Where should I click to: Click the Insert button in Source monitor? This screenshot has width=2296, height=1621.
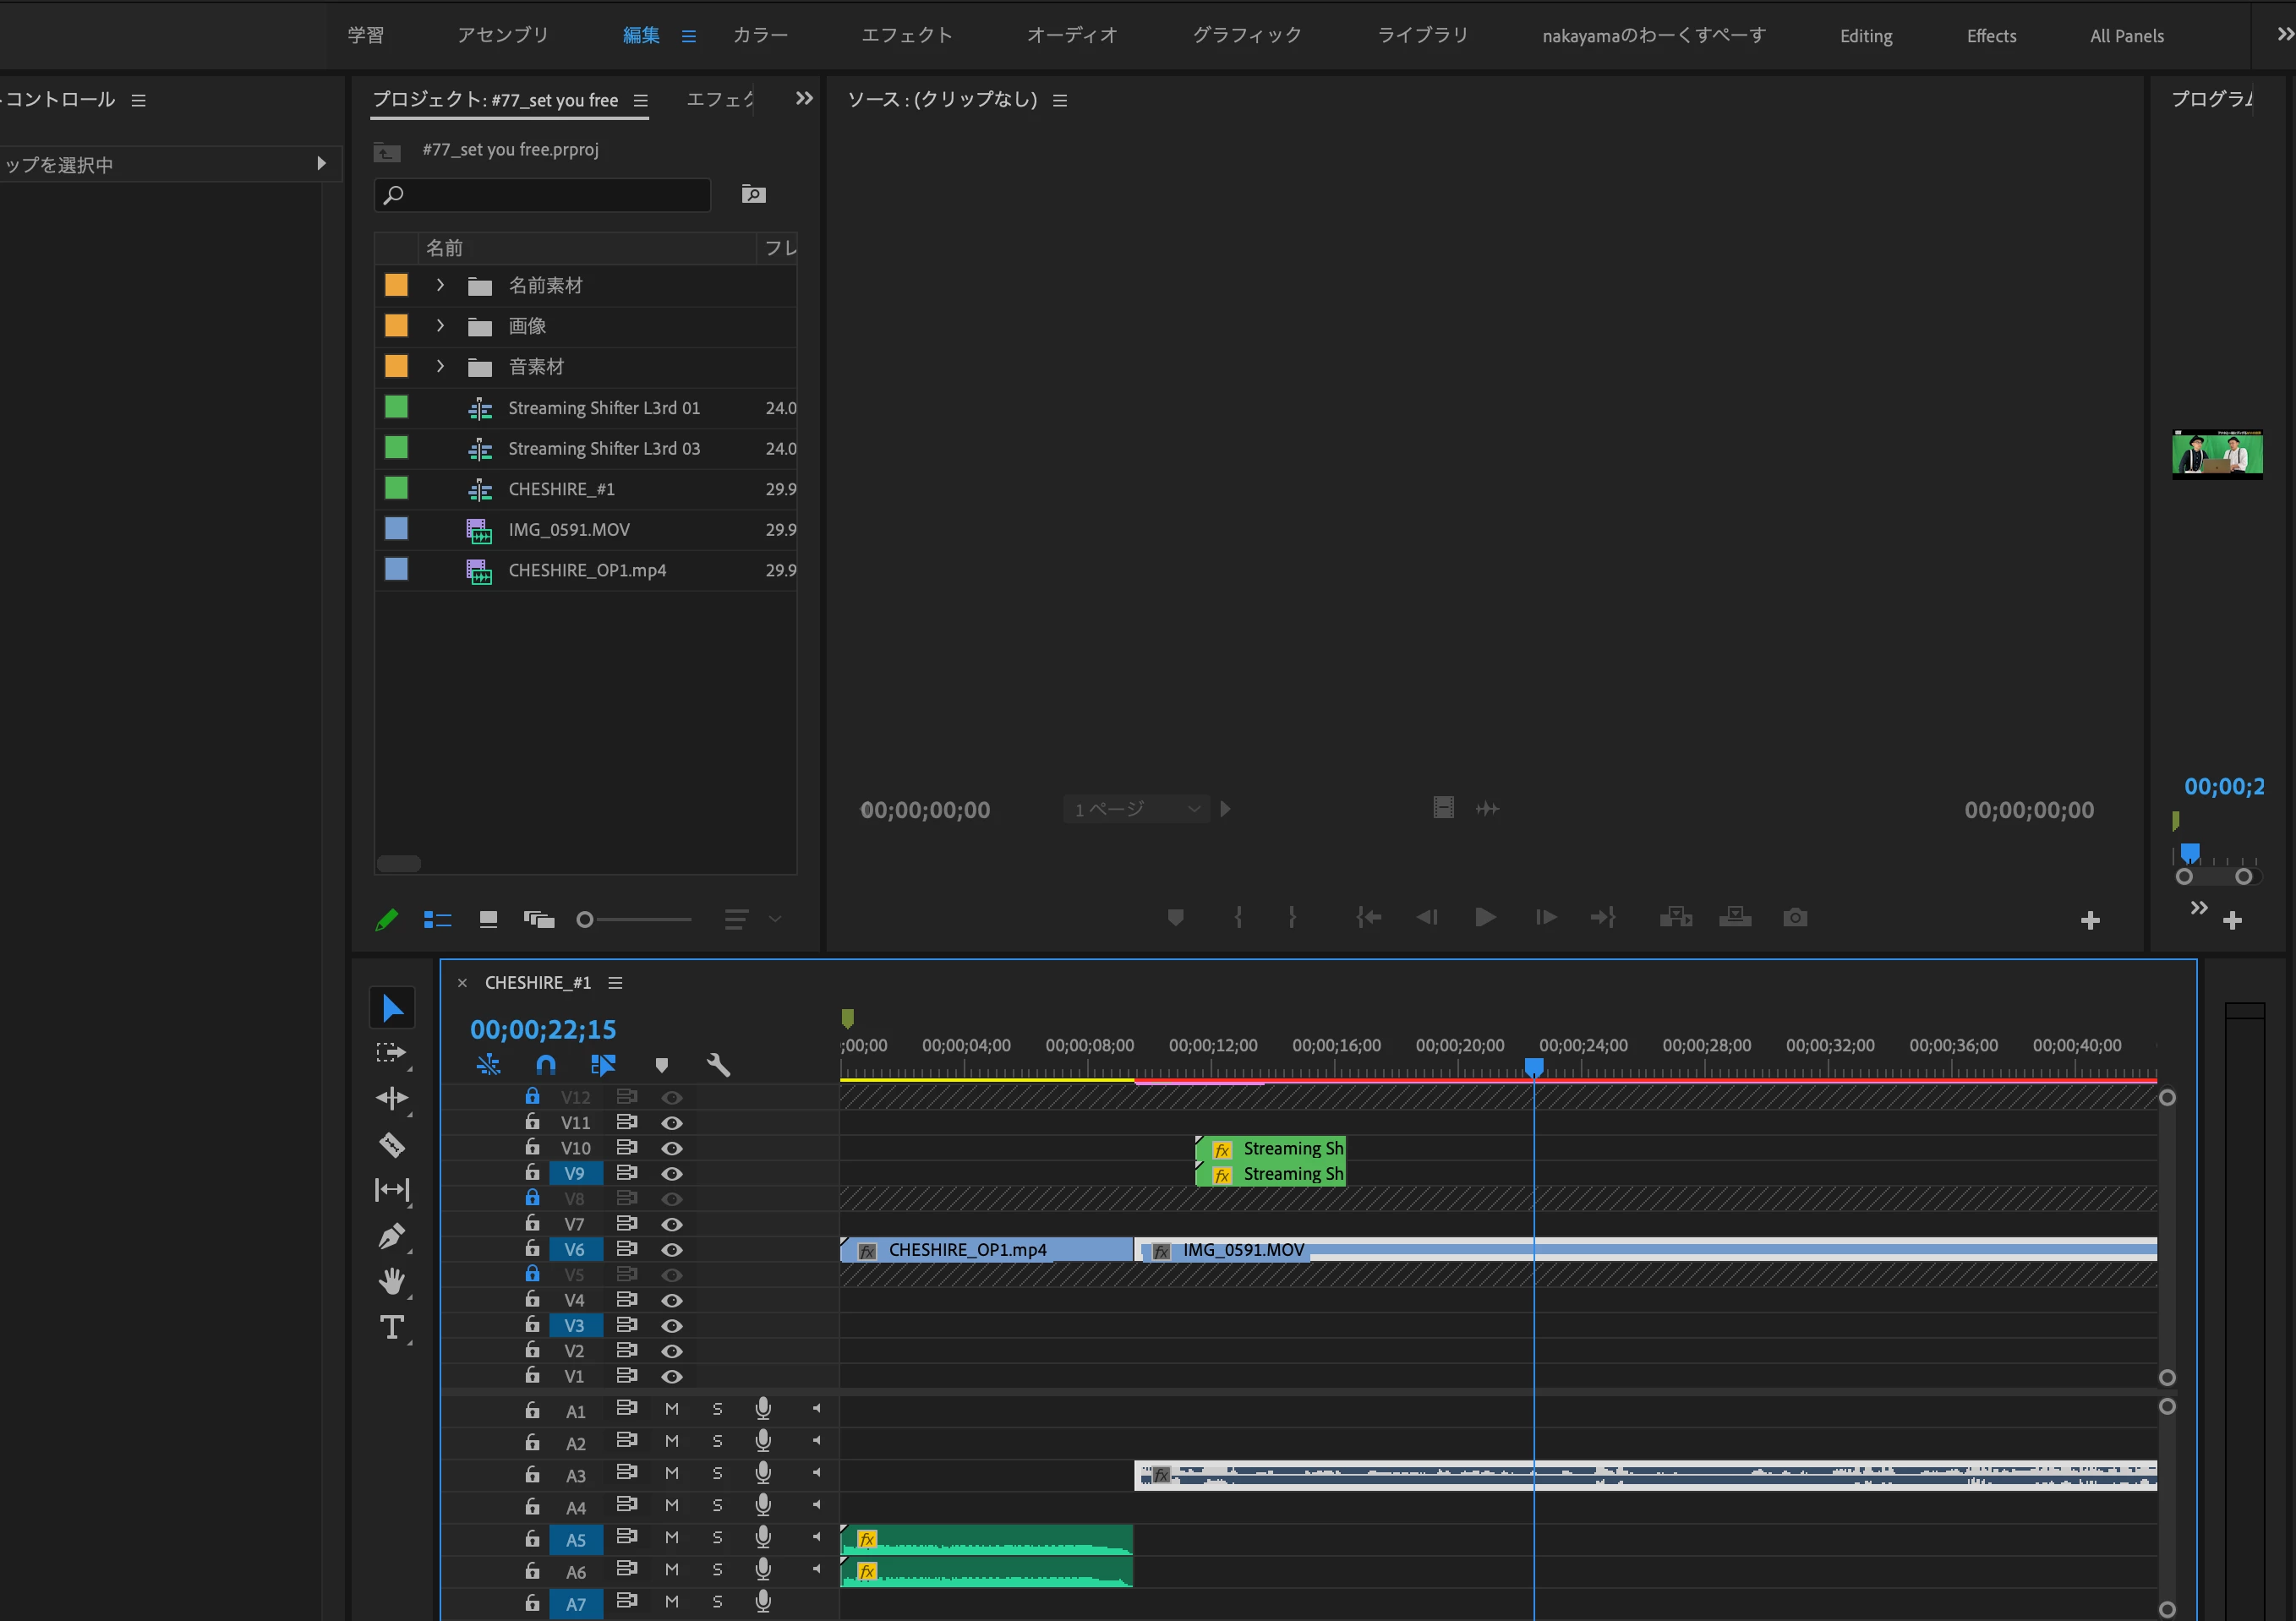coord(1676,917)
